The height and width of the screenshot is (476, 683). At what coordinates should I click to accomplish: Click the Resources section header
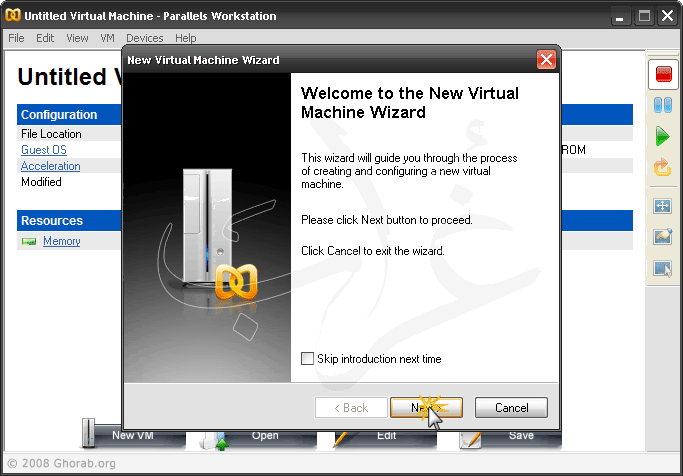point(52,220)
